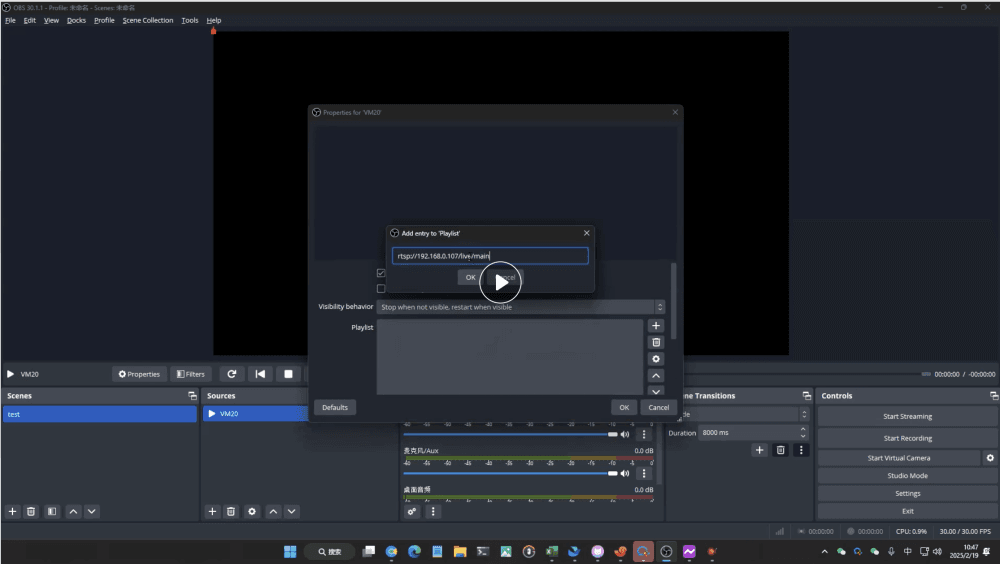Open the Audio Mixer menu dots beside the gears
1000x564 pixels.
pos(433,511)
